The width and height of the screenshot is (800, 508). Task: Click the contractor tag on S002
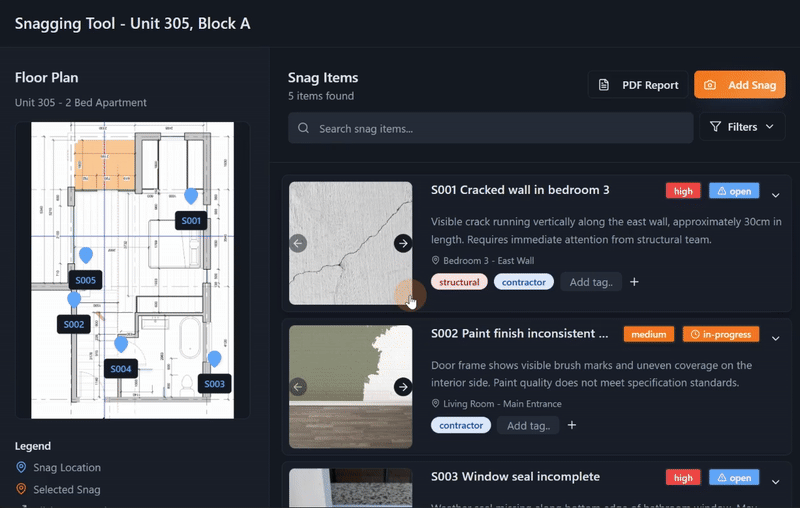pyautogui.click(x=461, y=425)
